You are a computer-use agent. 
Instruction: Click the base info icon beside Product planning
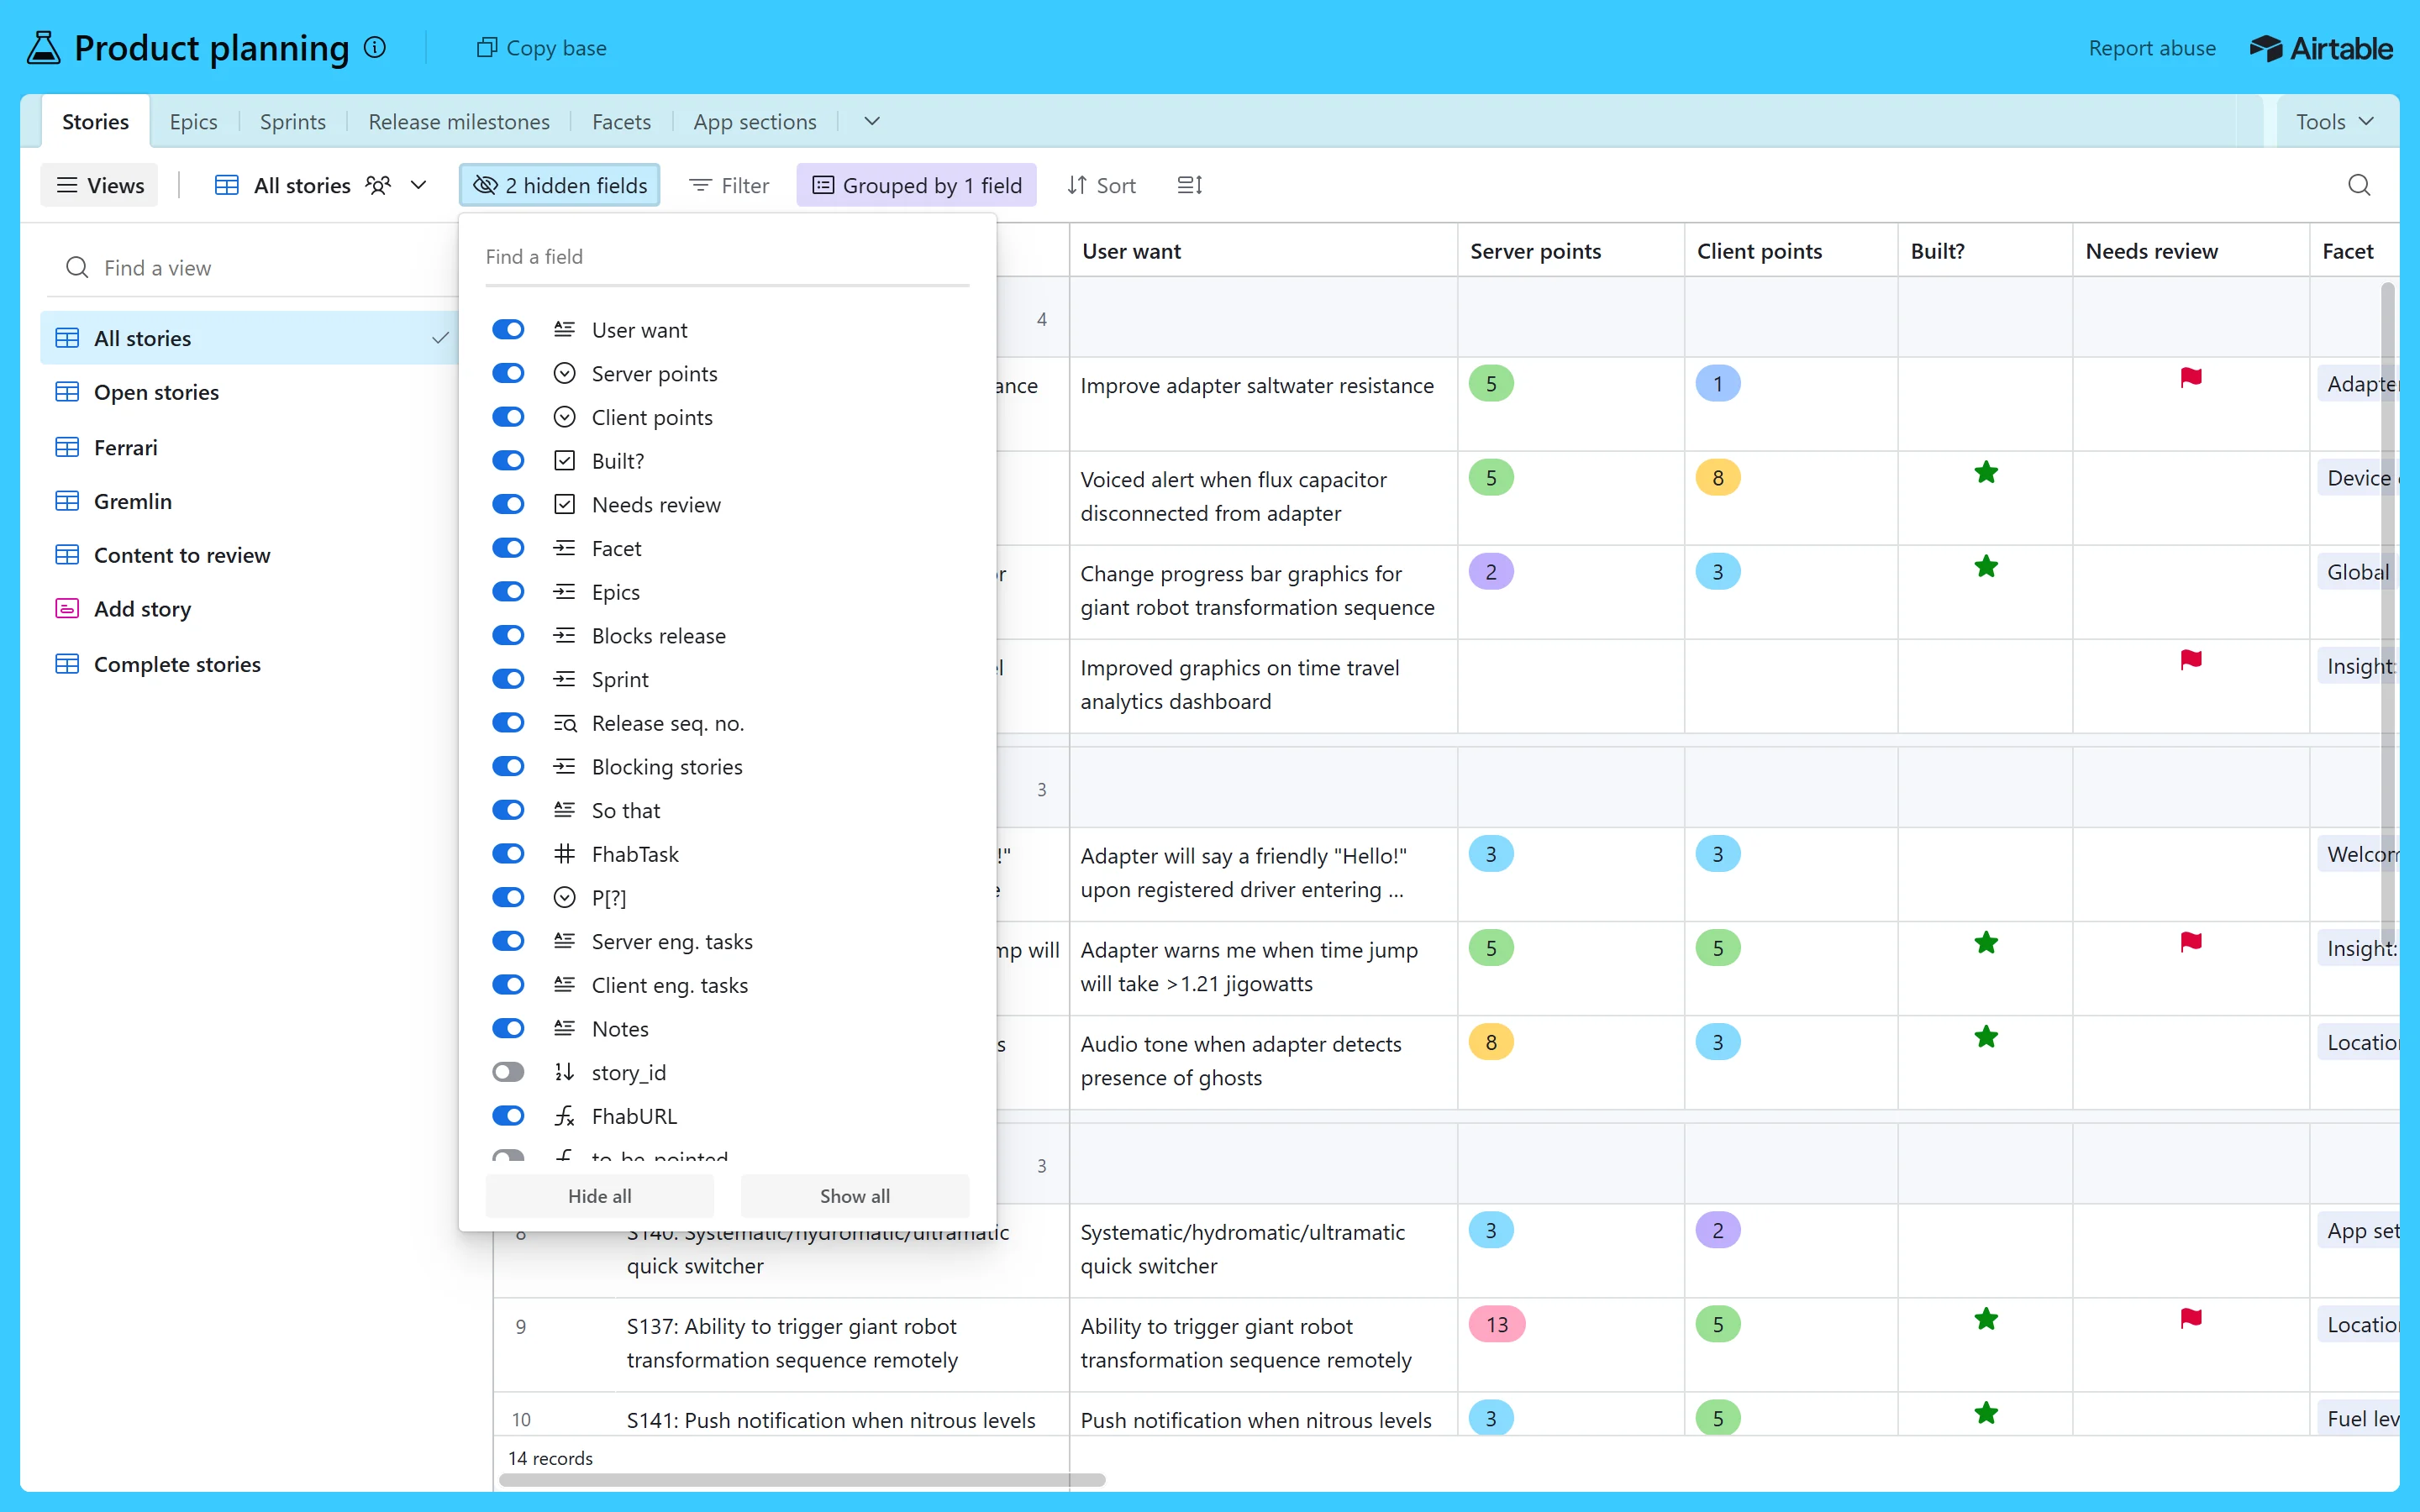pos(375,47)
